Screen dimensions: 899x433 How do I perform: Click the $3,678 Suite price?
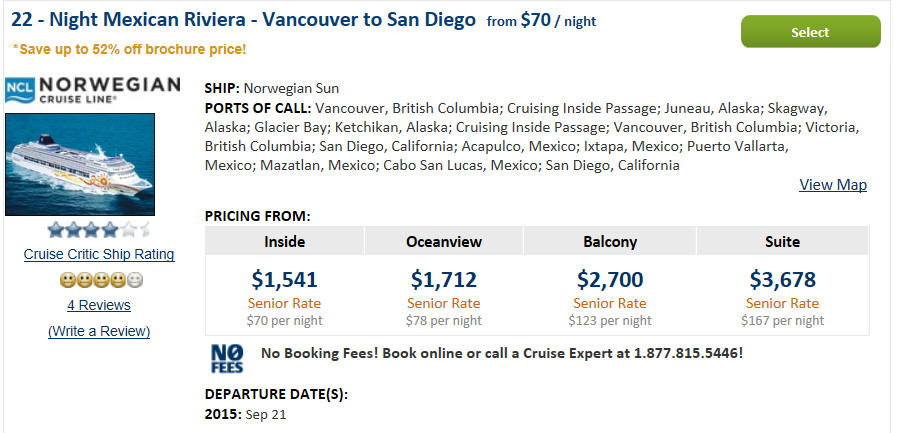783,280
